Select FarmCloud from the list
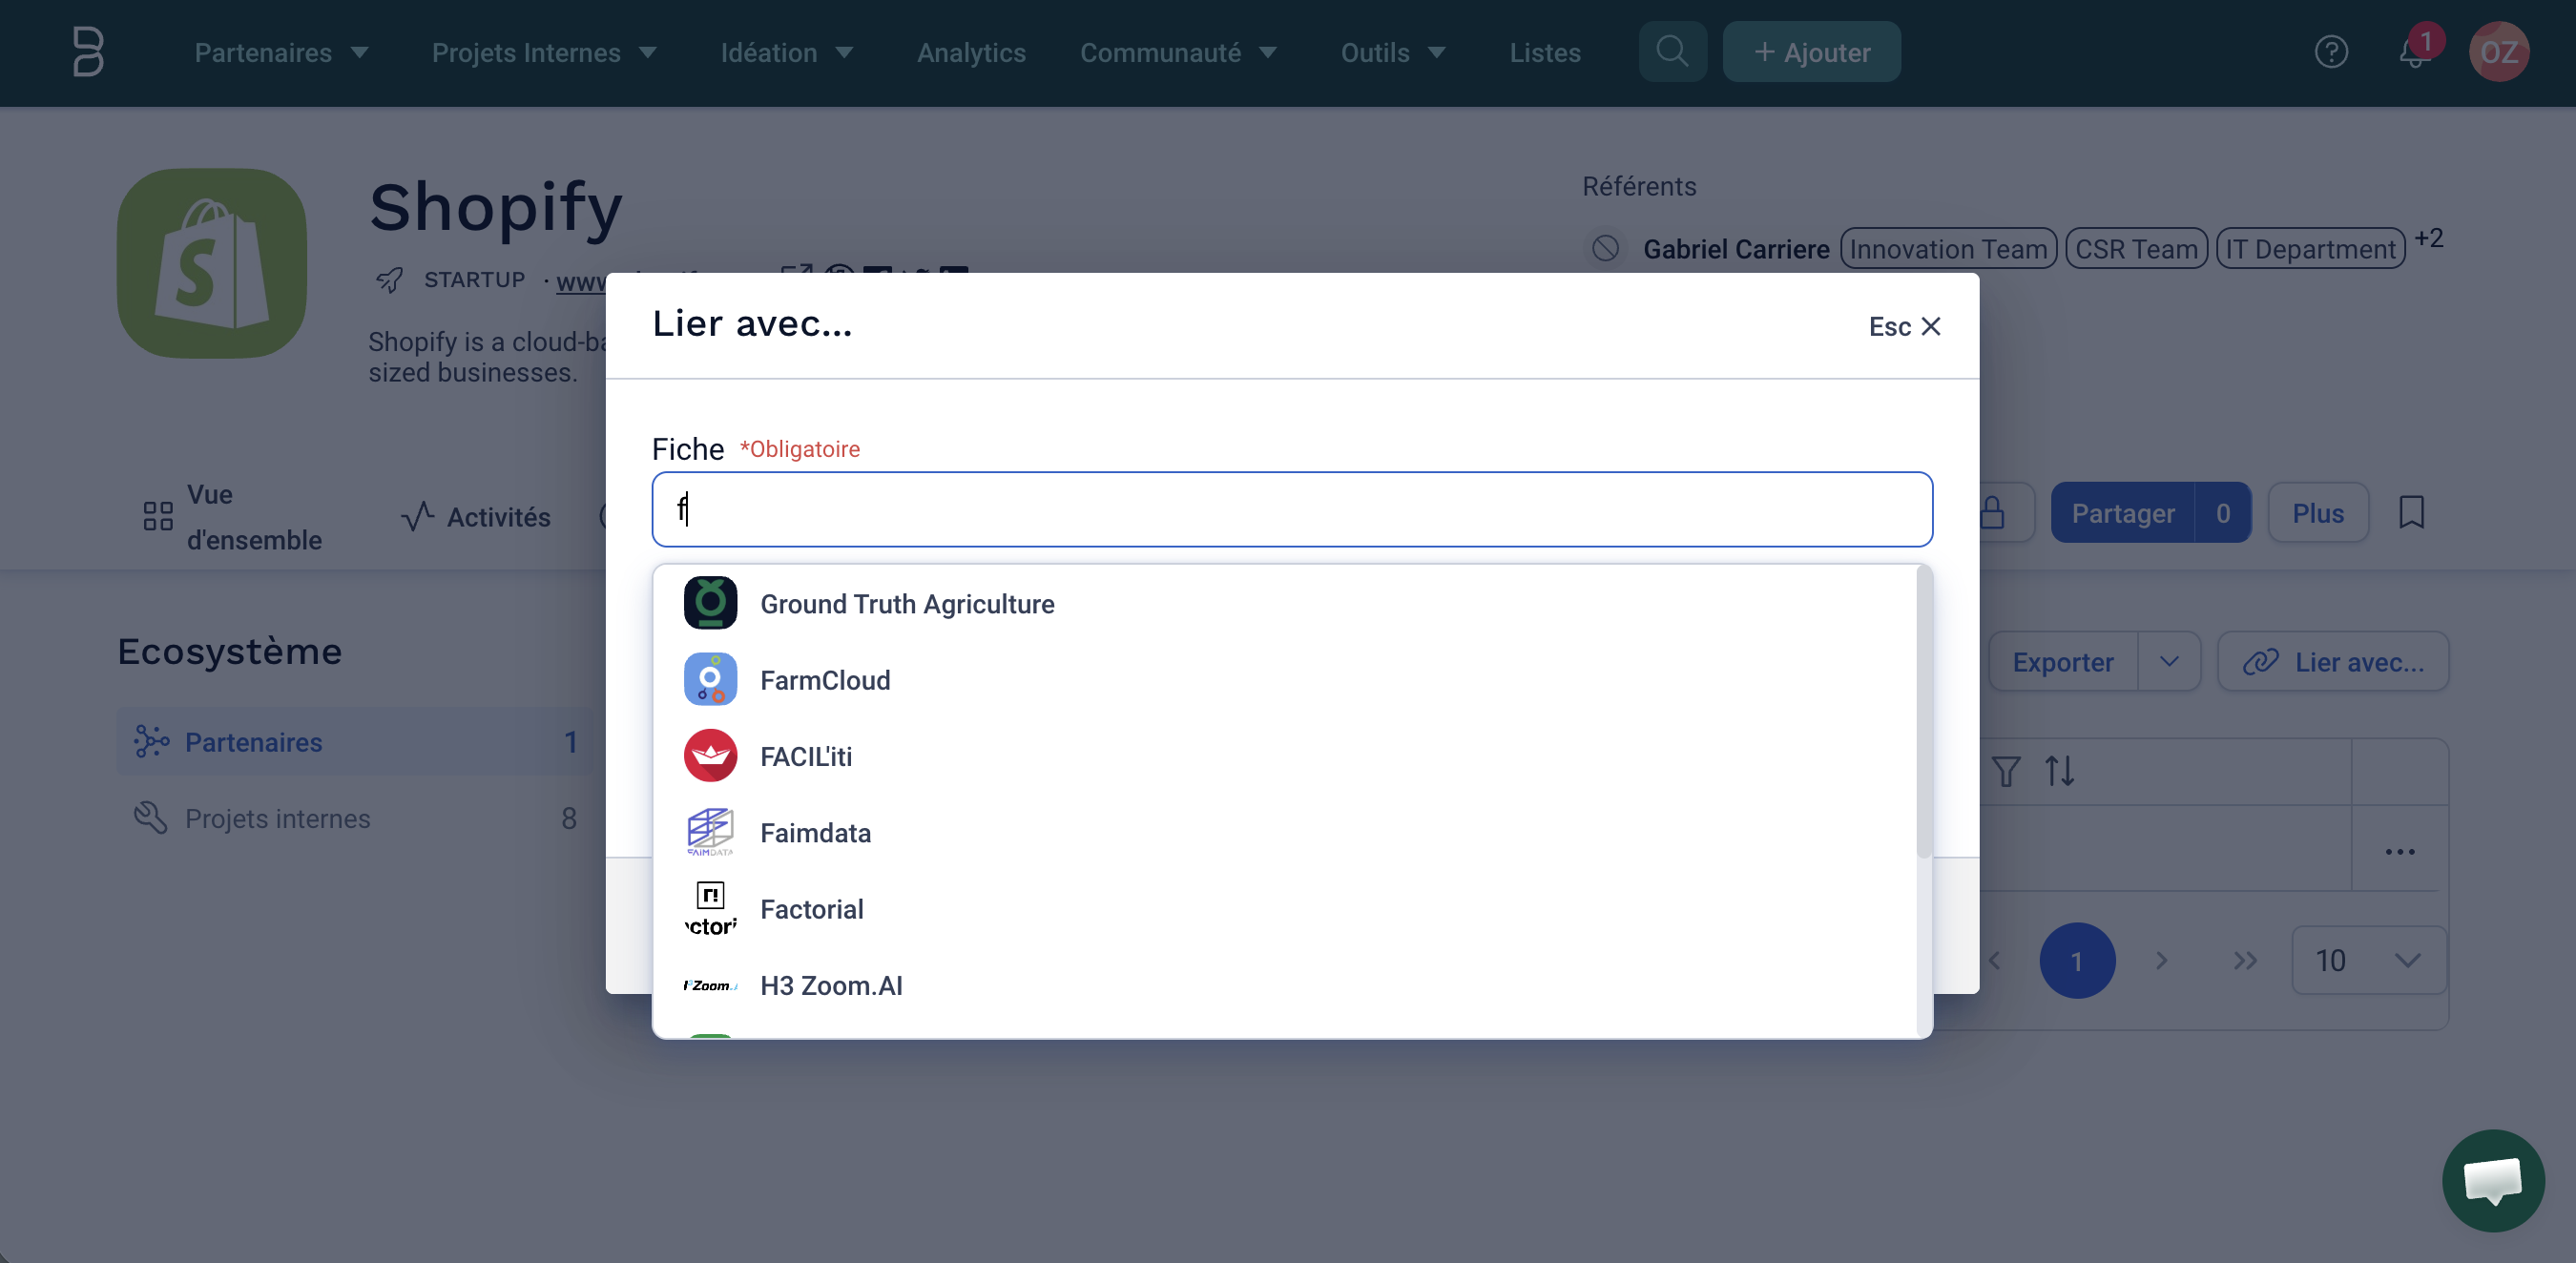This screenshot has width=2576, height=1263. [1285, 679]
